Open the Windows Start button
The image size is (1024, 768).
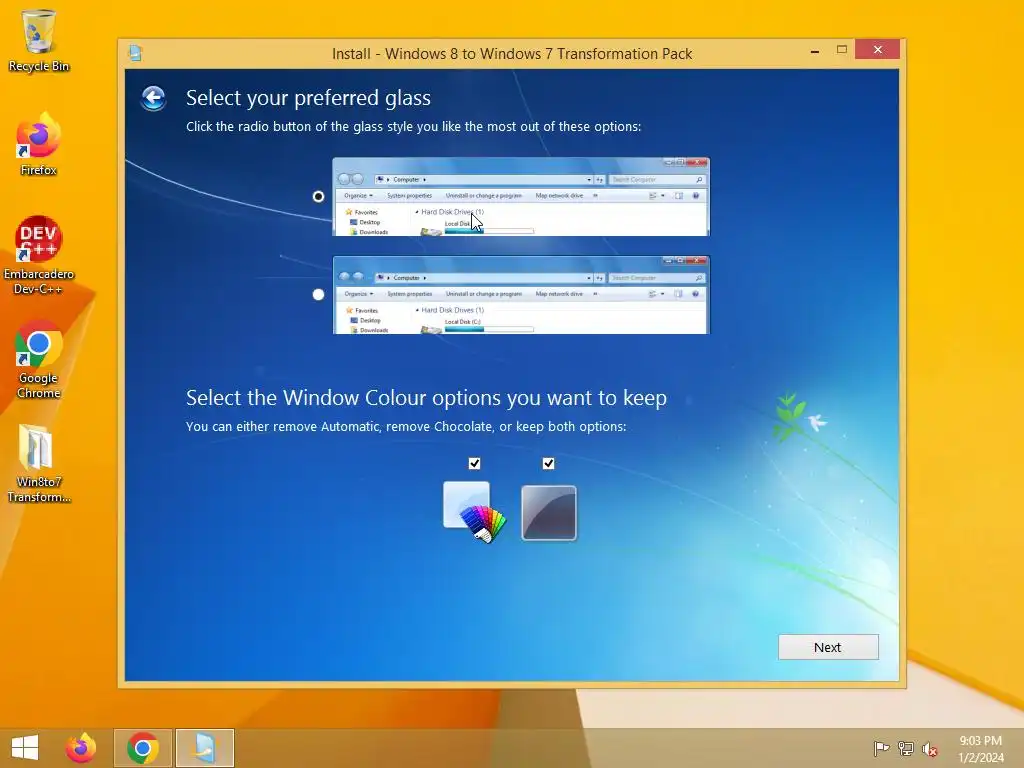pyautogui.click(x=25, y=748)
